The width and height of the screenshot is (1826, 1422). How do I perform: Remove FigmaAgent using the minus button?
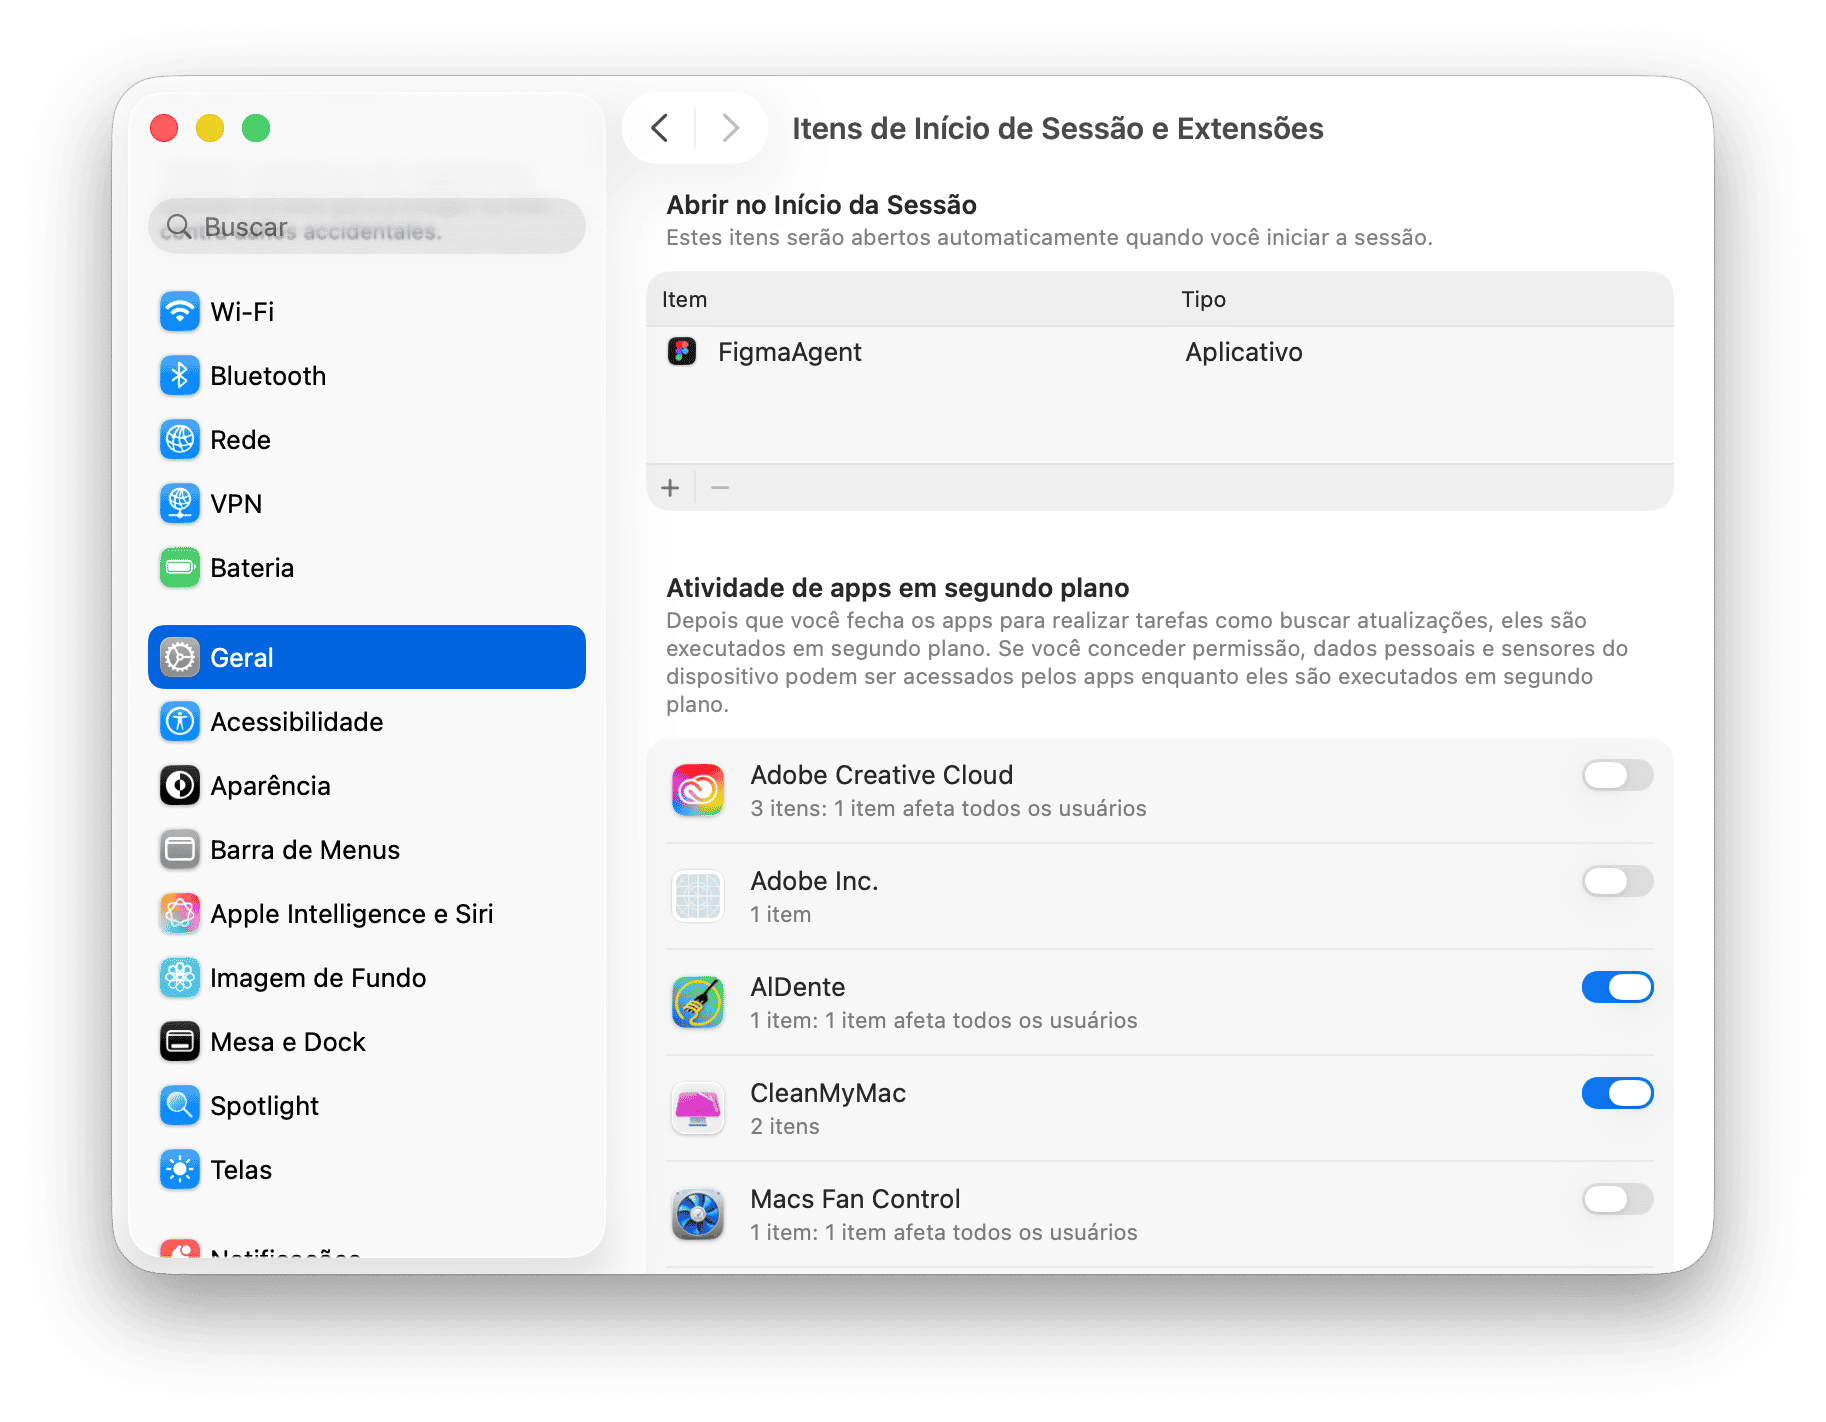719,487
